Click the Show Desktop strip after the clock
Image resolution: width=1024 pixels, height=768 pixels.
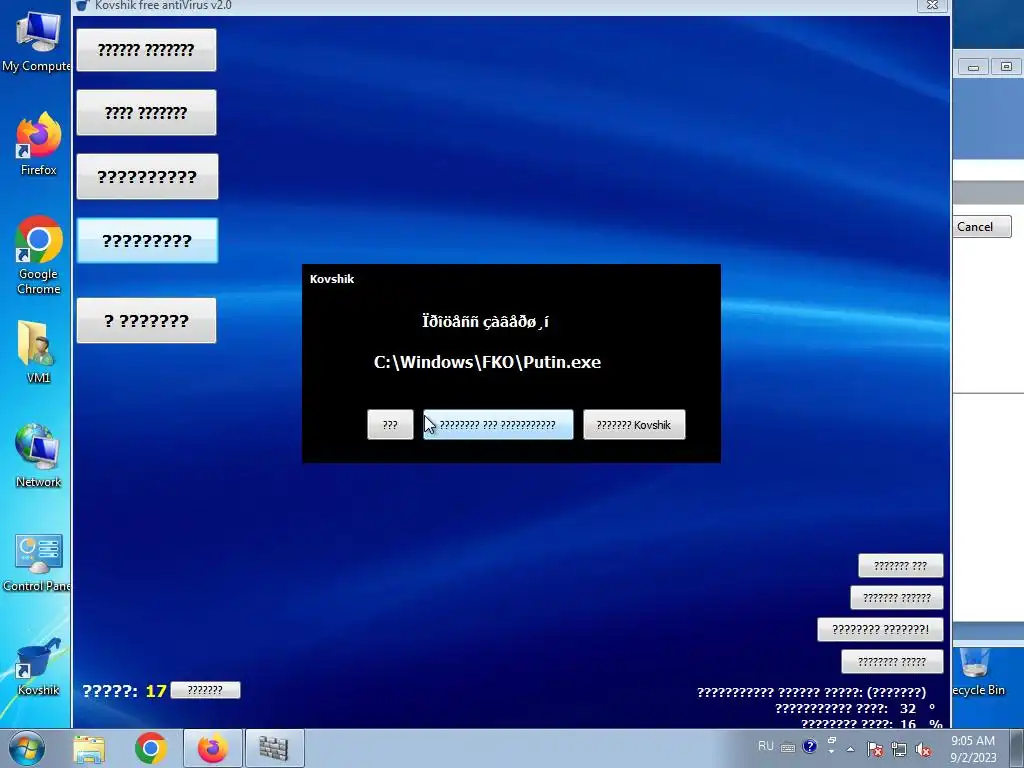pos(1017,748)
